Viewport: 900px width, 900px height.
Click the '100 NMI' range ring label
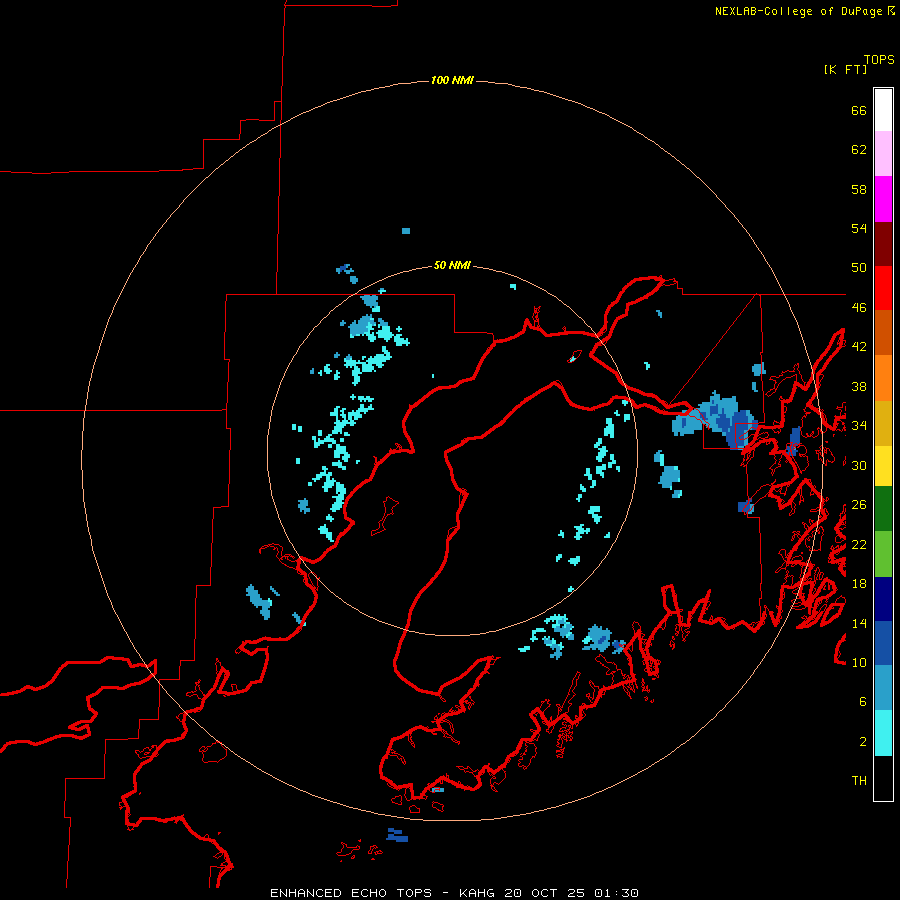coord(452,80)
